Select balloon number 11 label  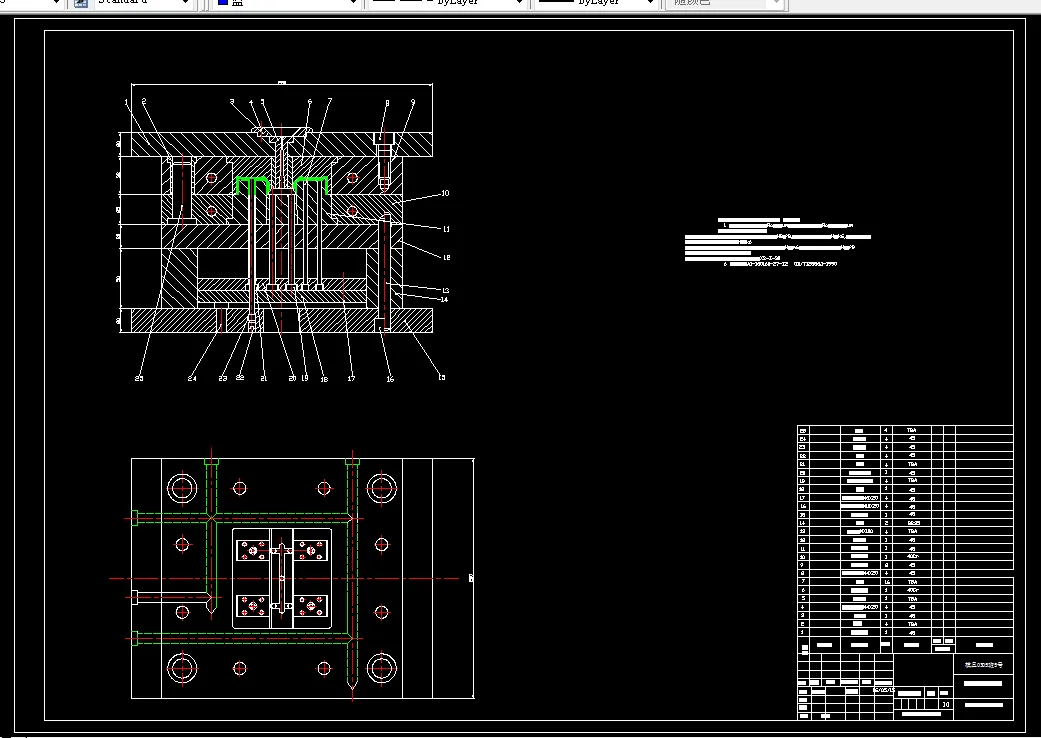pos(446,229)
